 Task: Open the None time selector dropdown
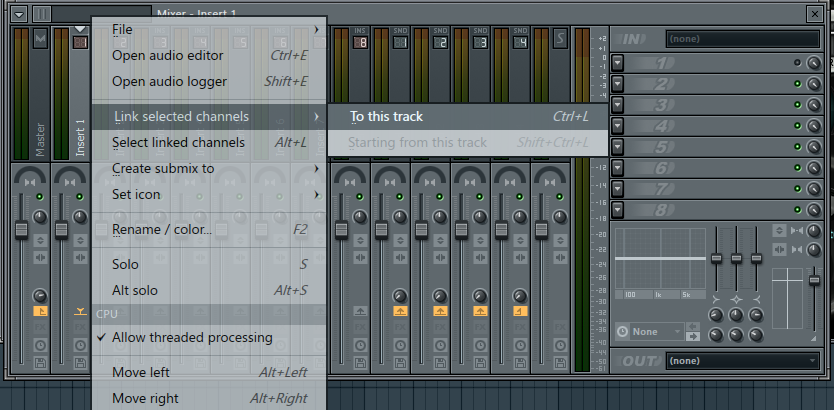(x=656, y=332)
